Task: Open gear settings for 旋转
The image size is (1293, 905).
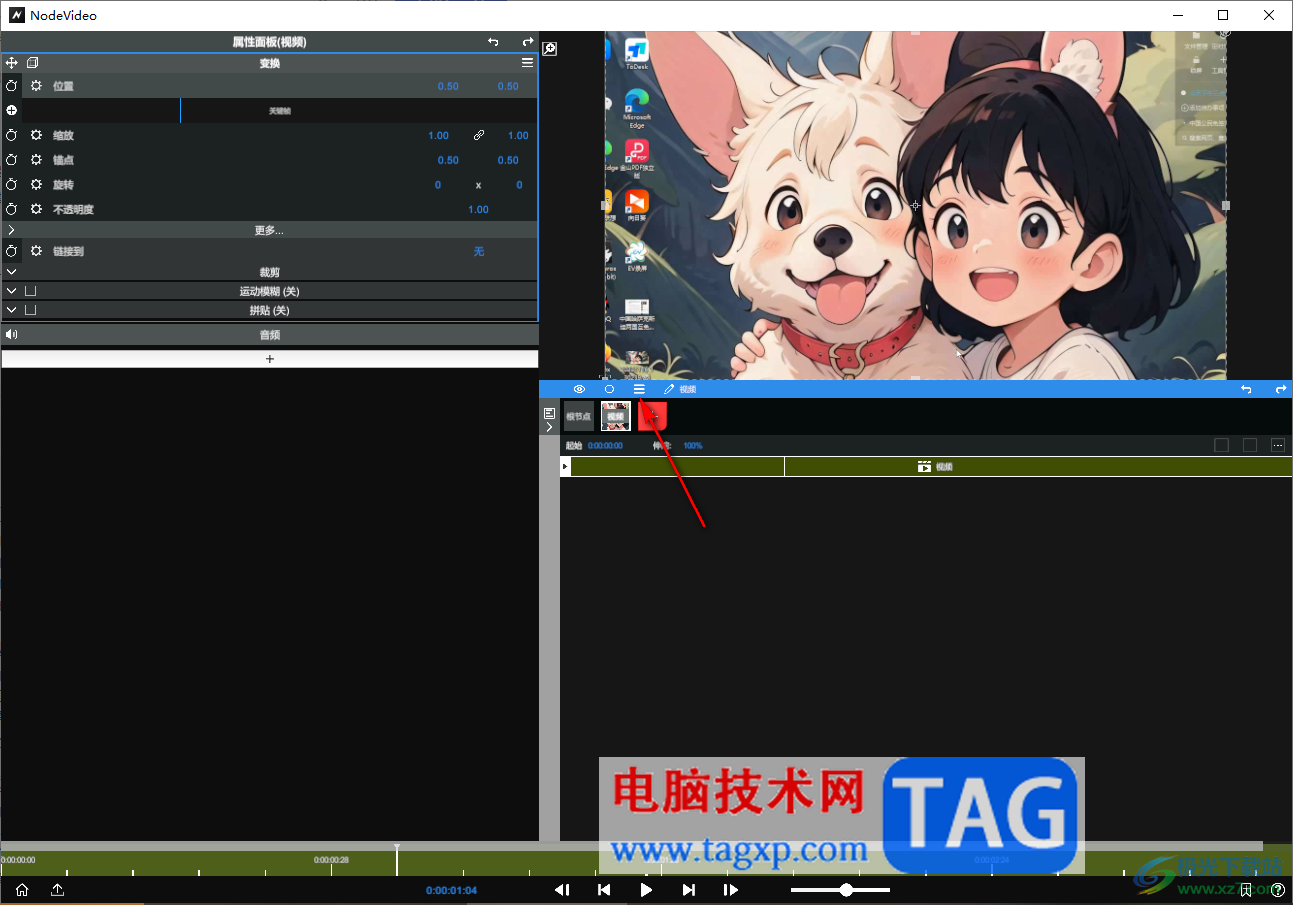Action: [36, 185]
